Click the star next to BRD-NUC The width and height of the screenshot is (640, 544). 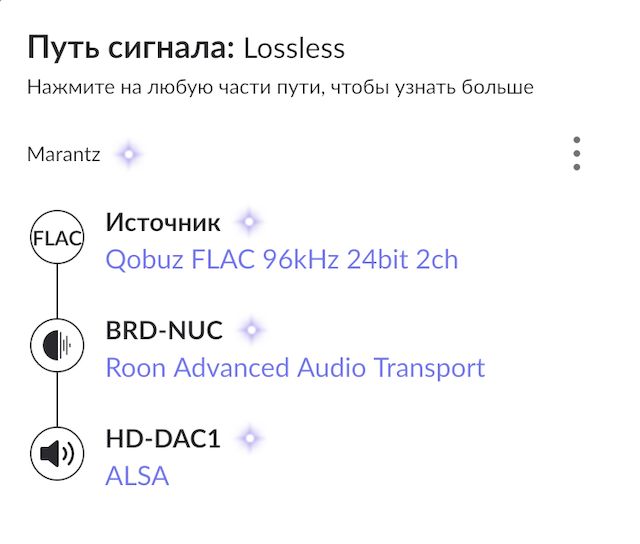pyautogui.click(x=253, y=329)
